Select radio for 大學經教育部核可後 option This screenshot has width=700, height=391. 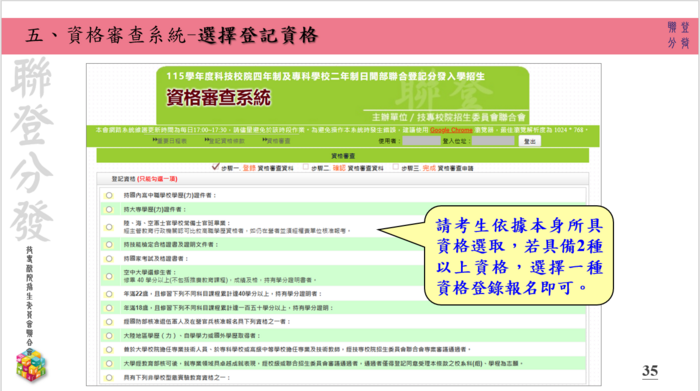(109, 364)
